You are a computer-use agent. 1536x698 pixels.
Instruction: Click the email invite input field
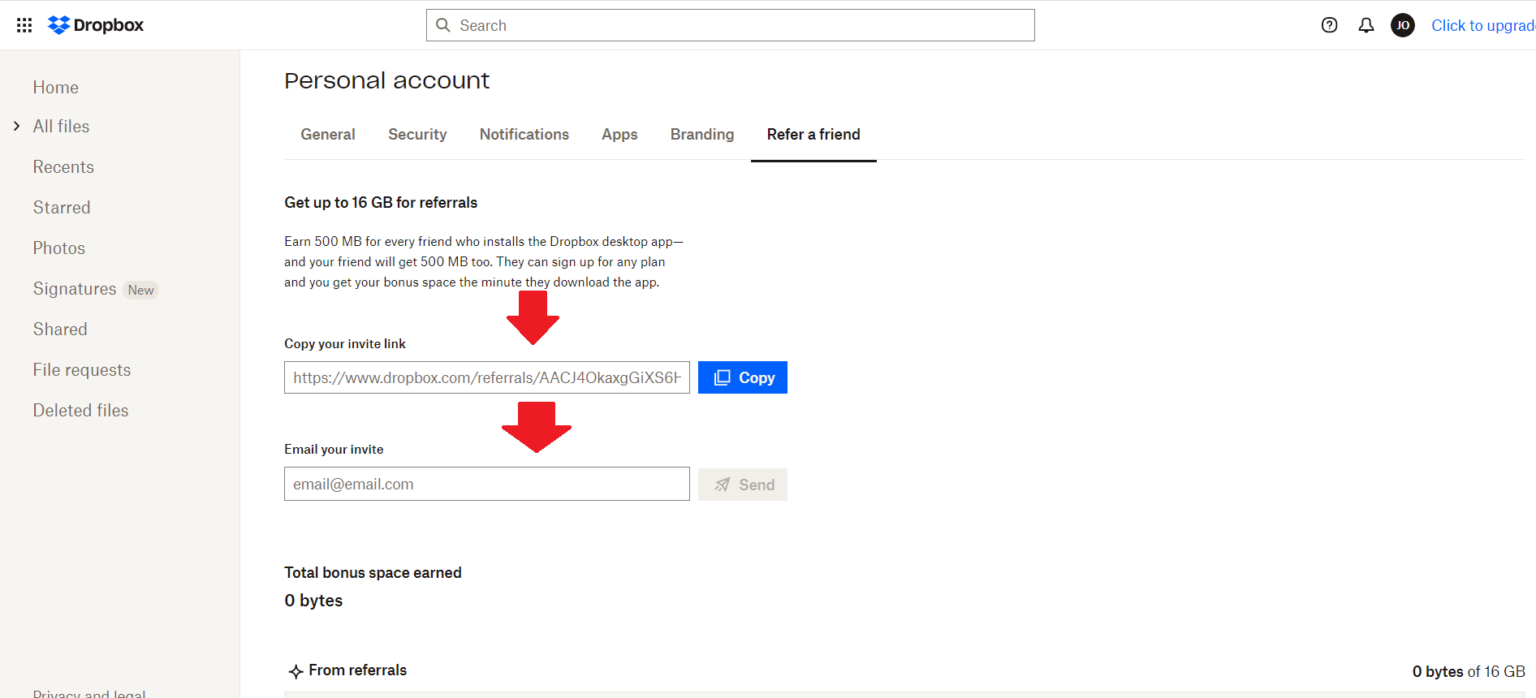coord(487,484)
